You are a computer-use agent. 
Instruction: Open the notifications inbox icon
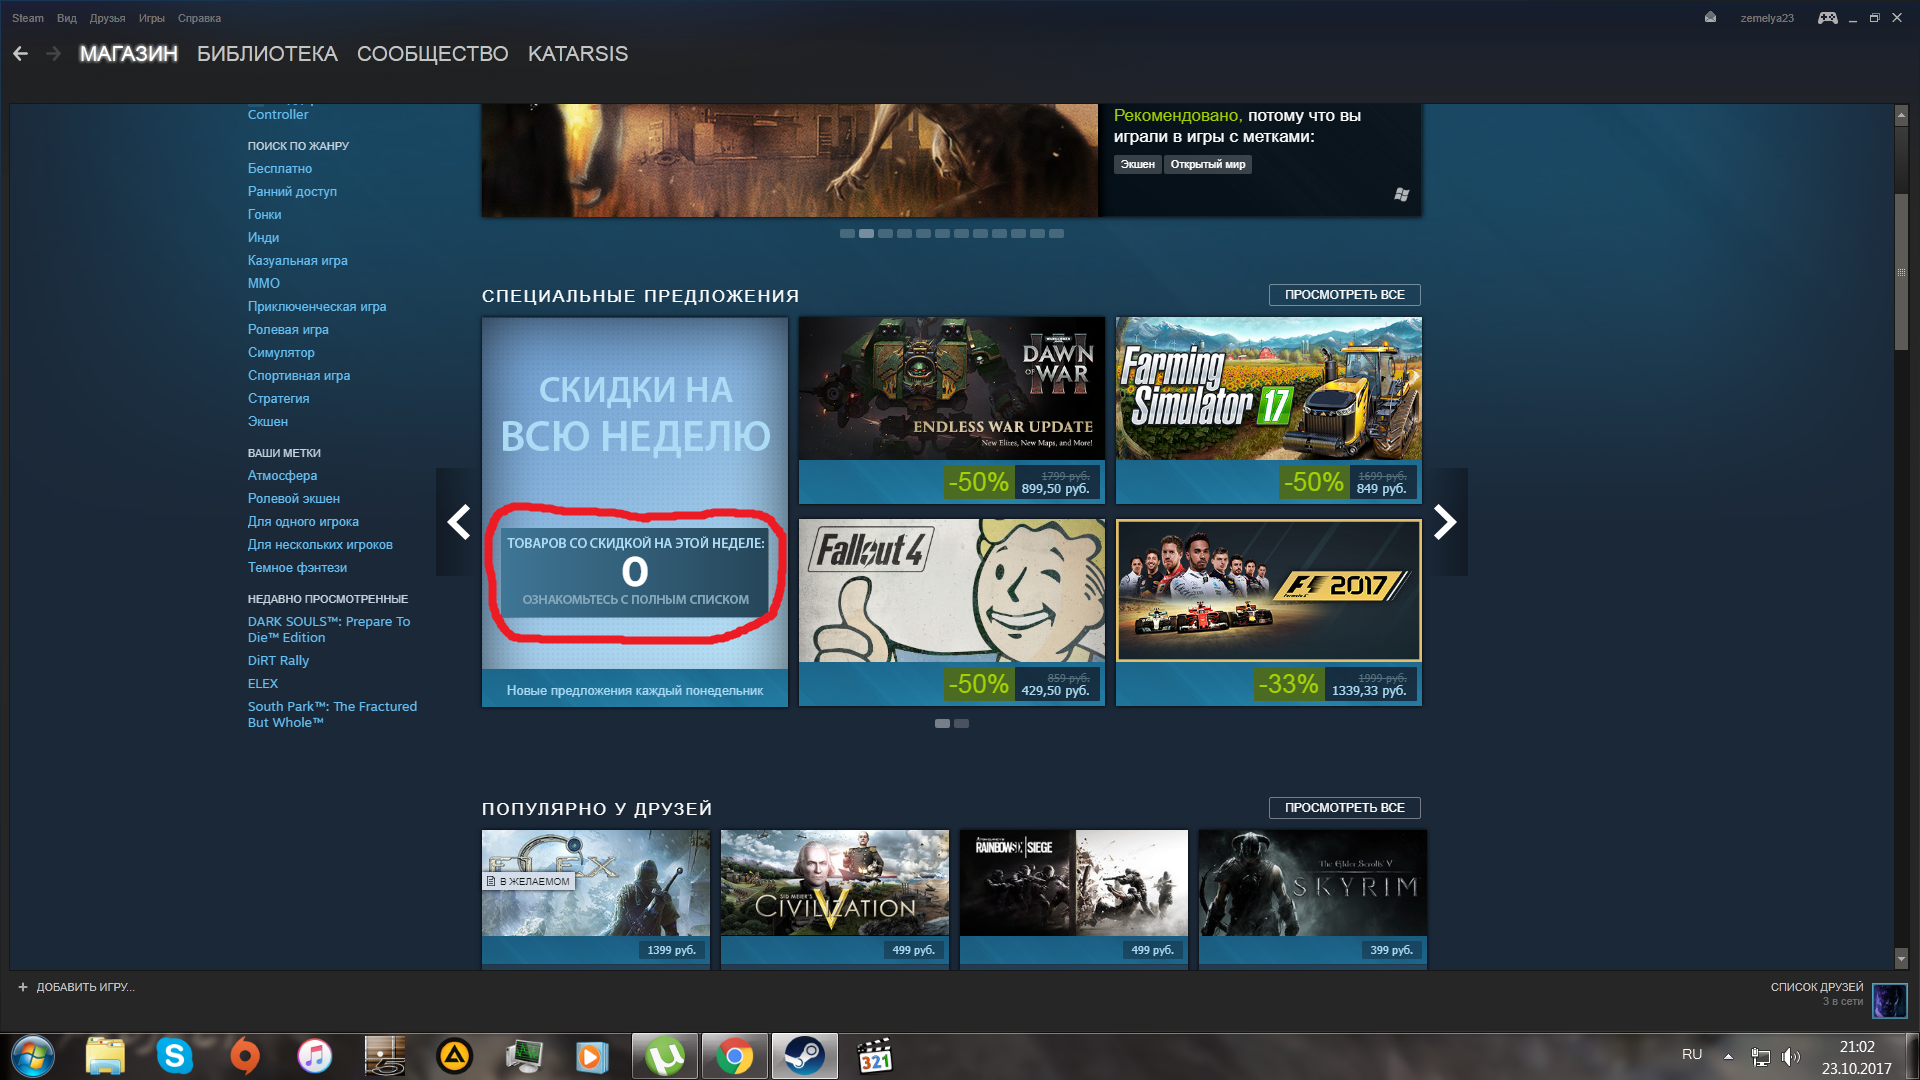point(1710,18)
